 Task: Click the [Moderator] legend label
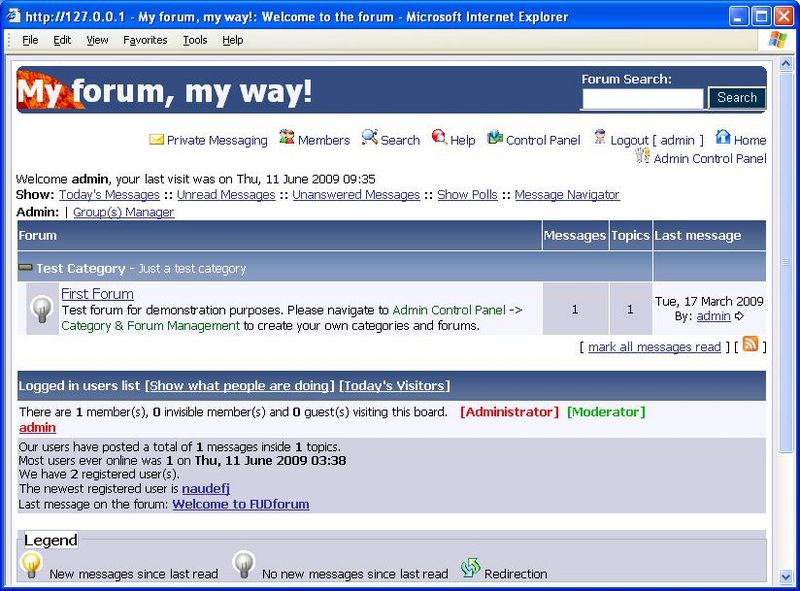click(x=606, y=412)
